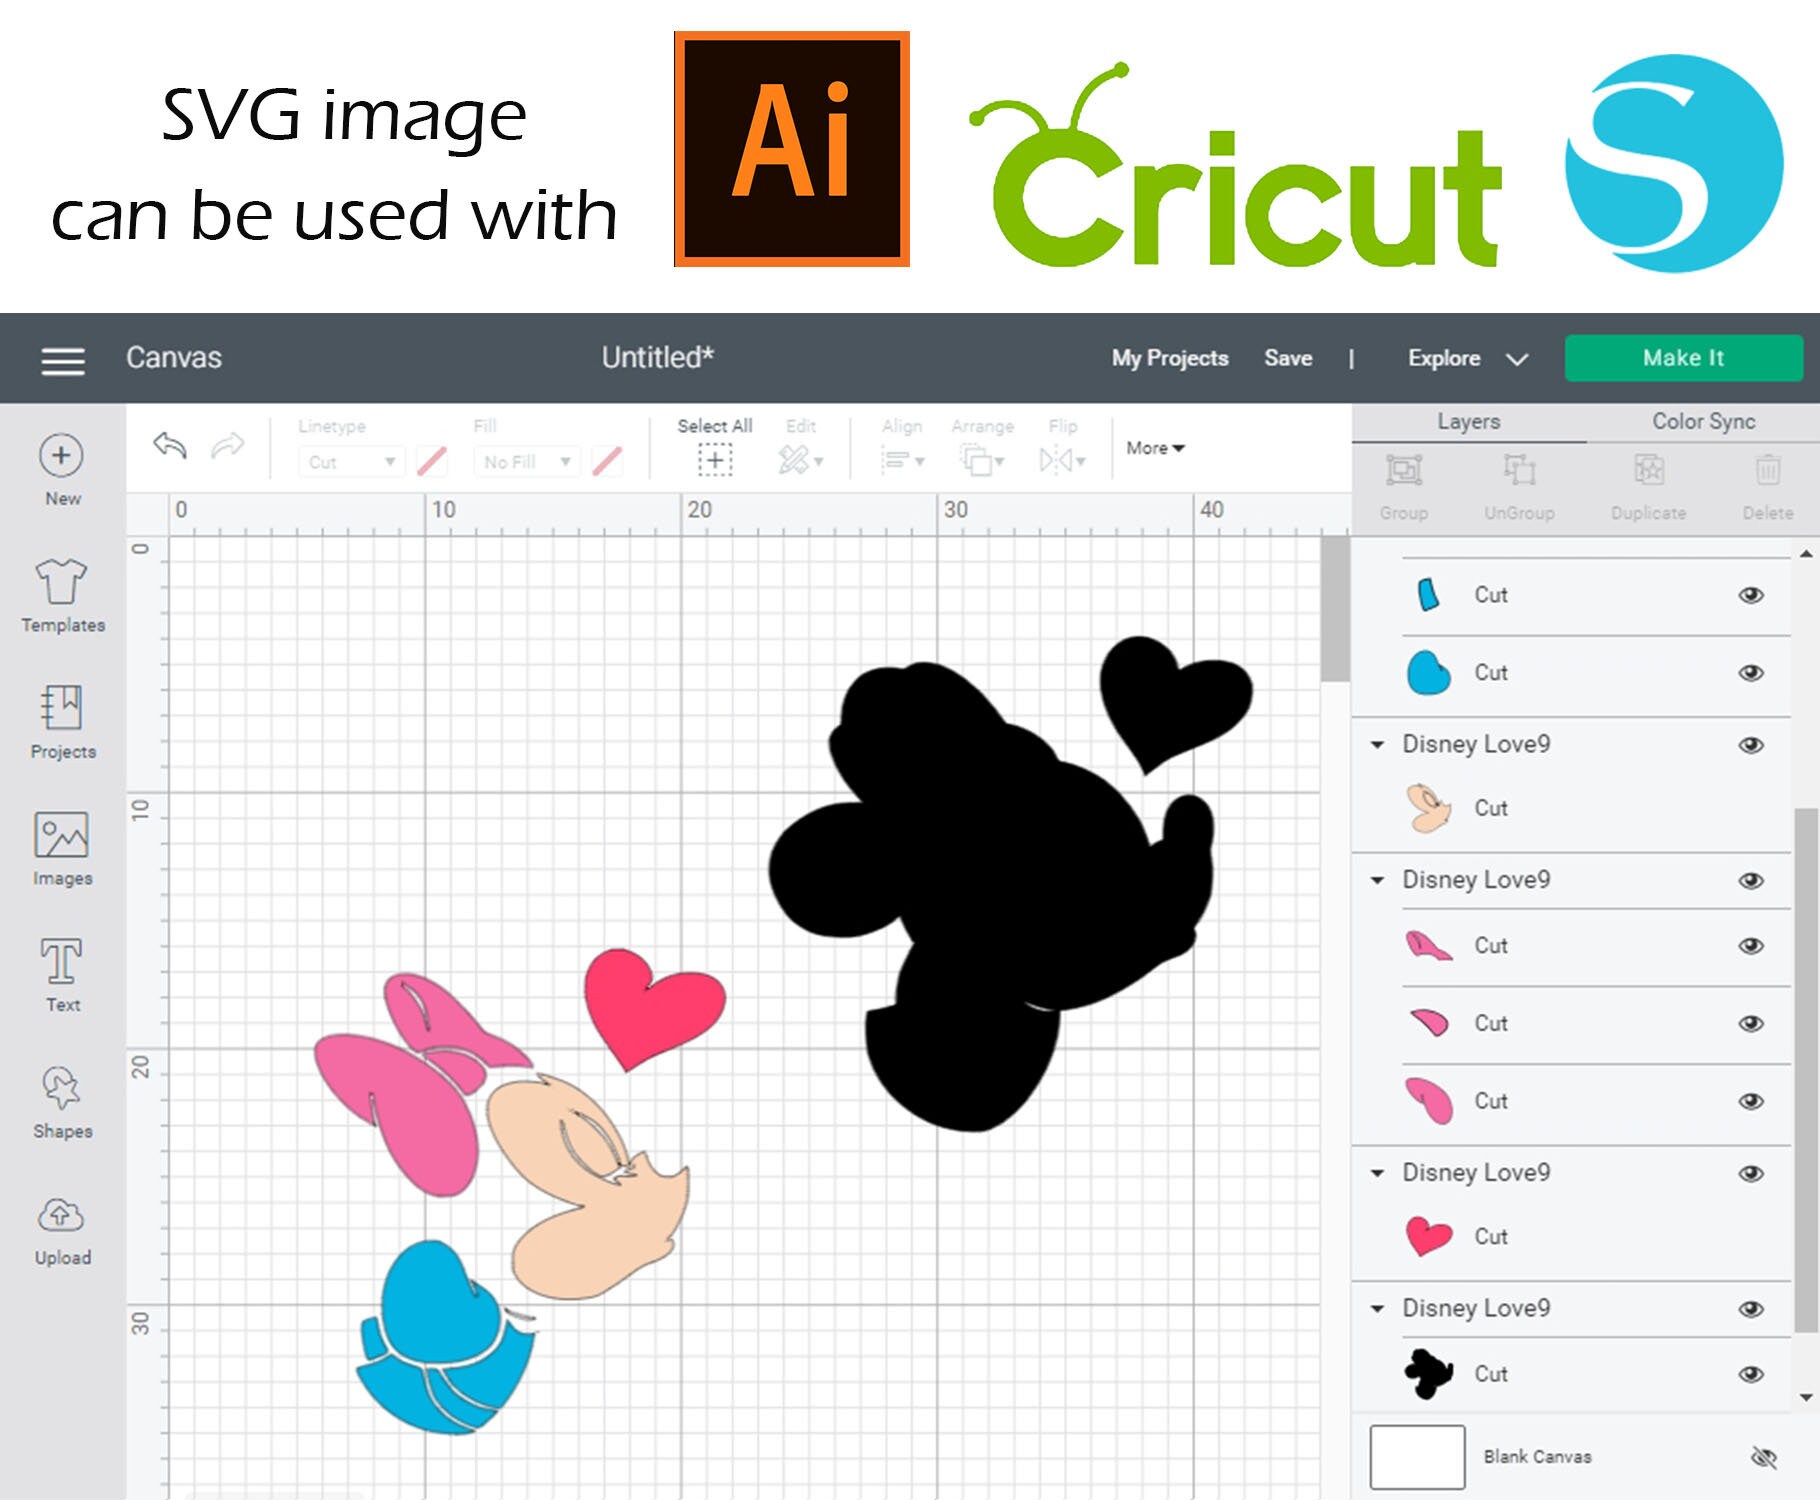Select the red heart layer thumbnail
Image resolution: width=1820 pixels, height=1500 pixels.
[x=1429, y=1237]
